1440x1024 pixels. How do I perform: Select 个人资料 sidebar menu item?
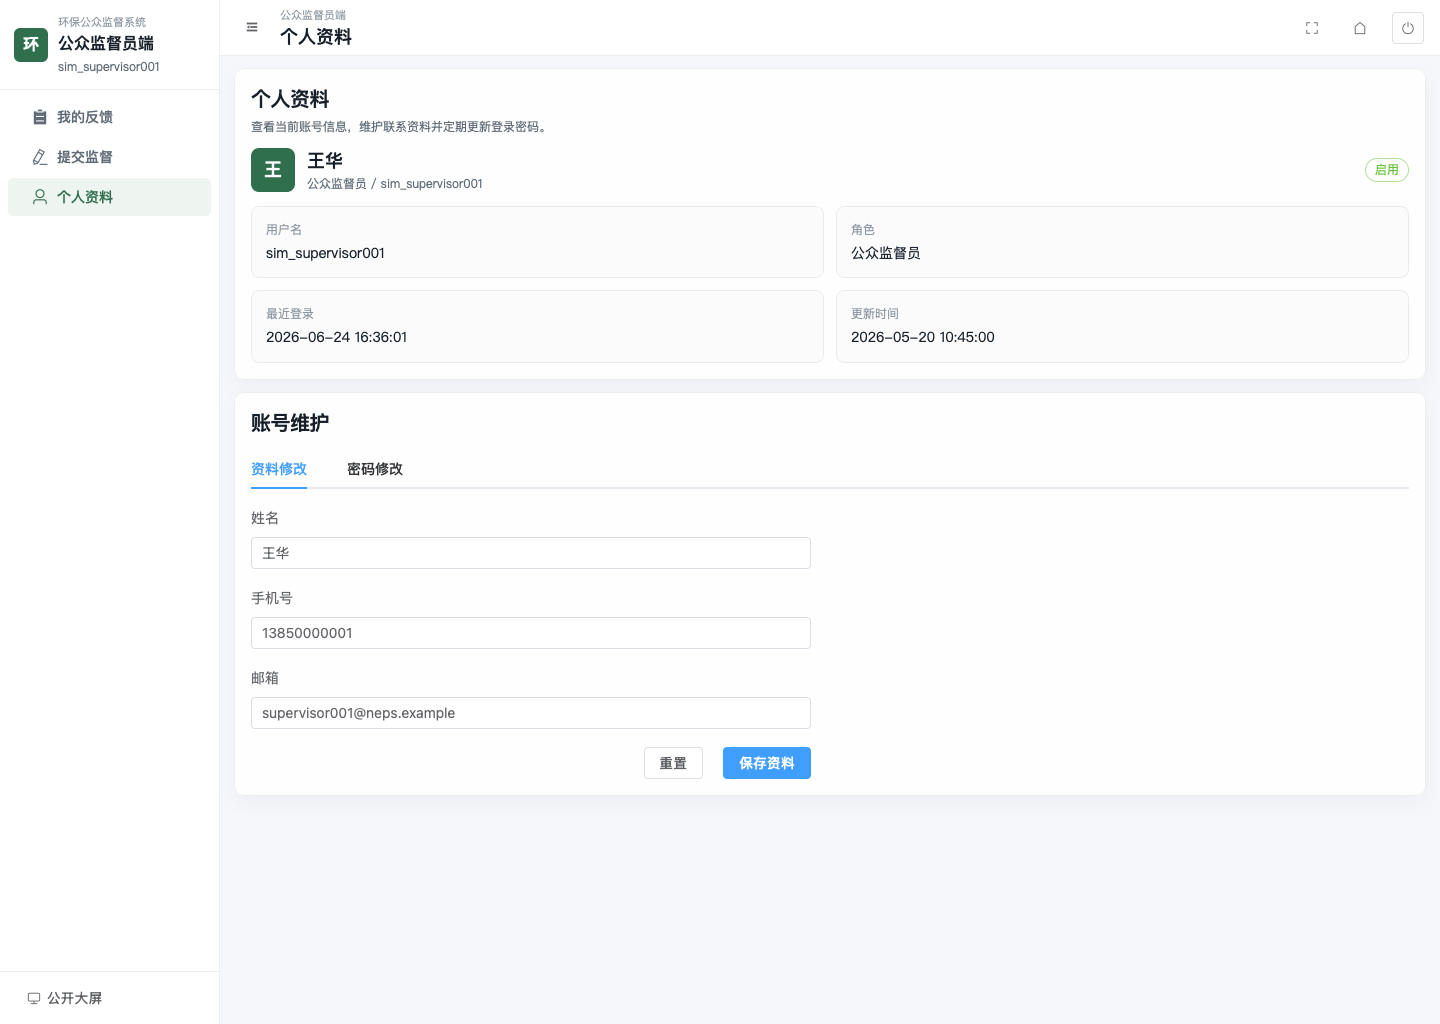(109, 197)
